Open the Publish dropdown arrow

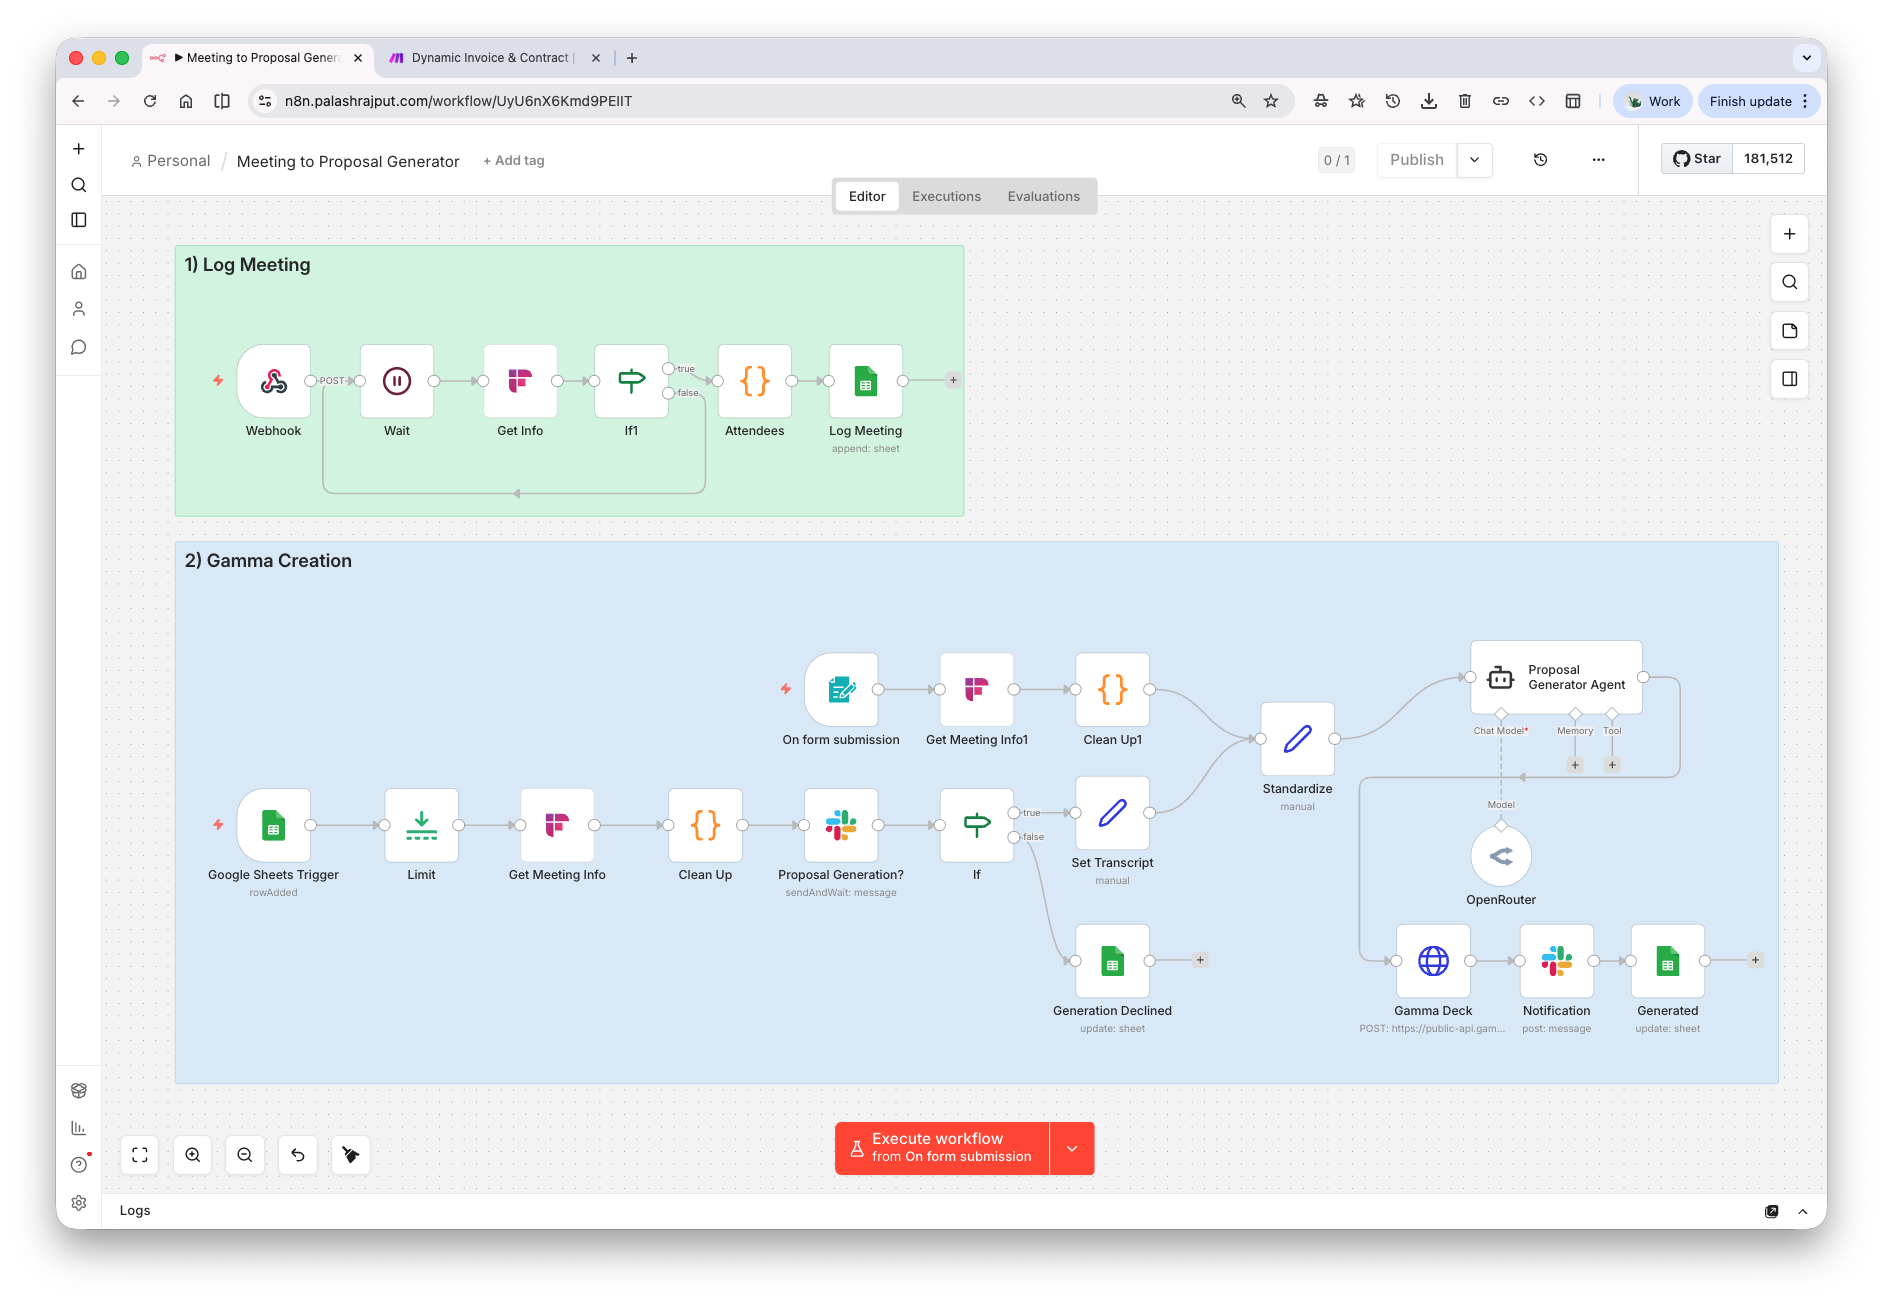coord(1474,160)
